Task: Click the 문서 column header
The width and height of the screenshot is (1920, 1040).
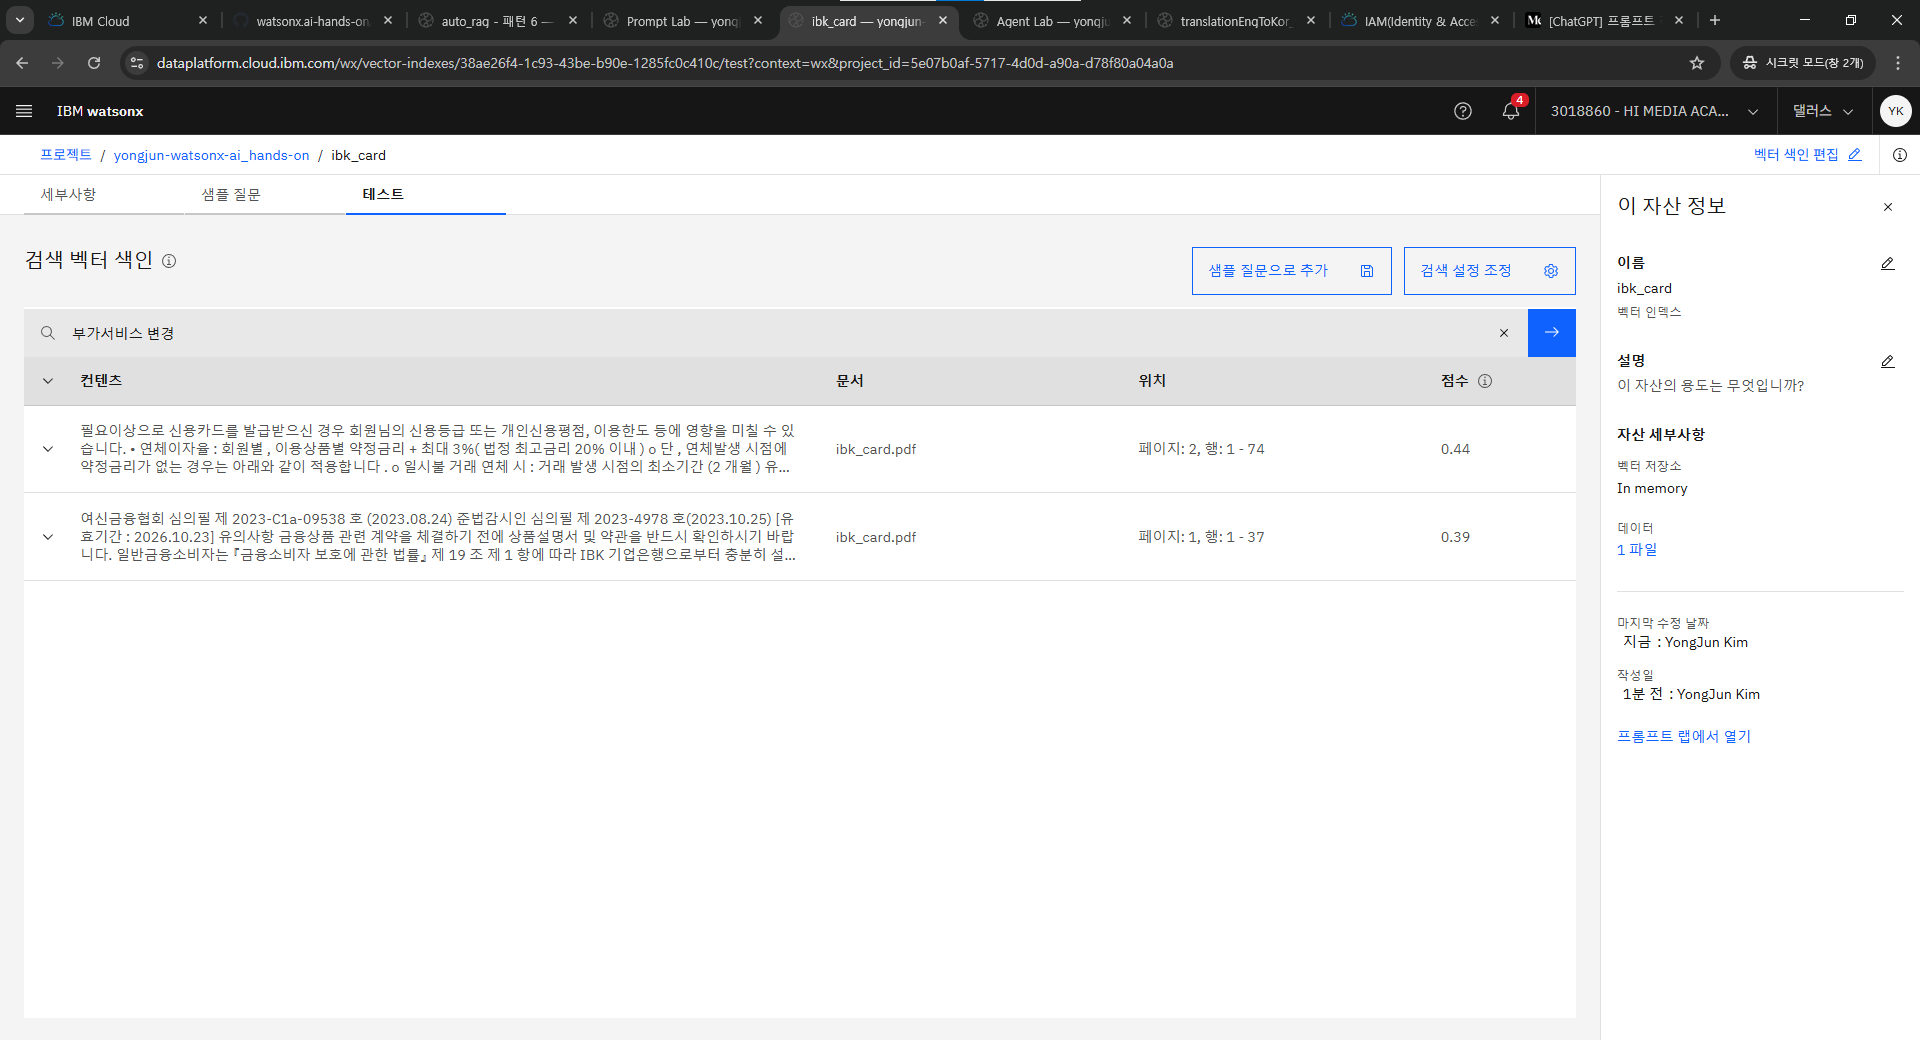Action: pyautogui.click(x=850, y=381)
